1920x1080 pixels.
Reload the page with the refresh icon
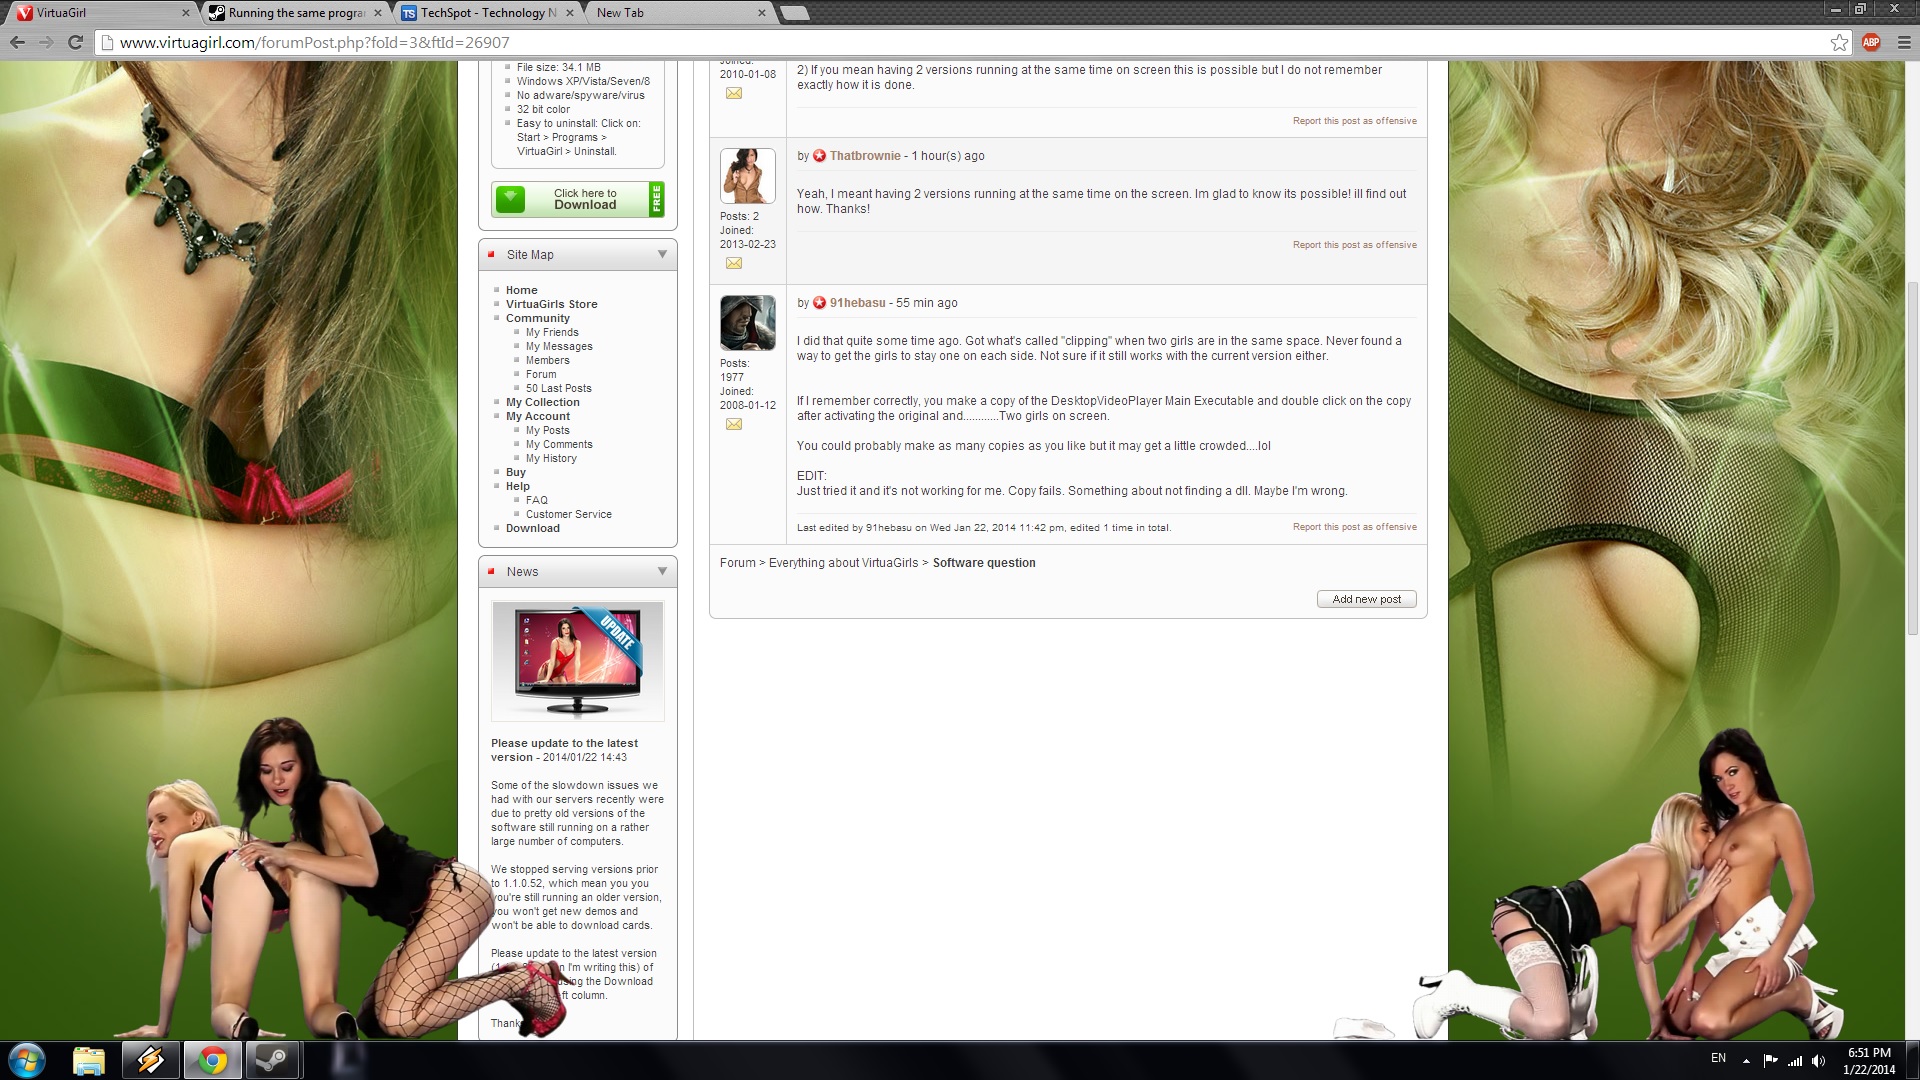coord(75,42)
